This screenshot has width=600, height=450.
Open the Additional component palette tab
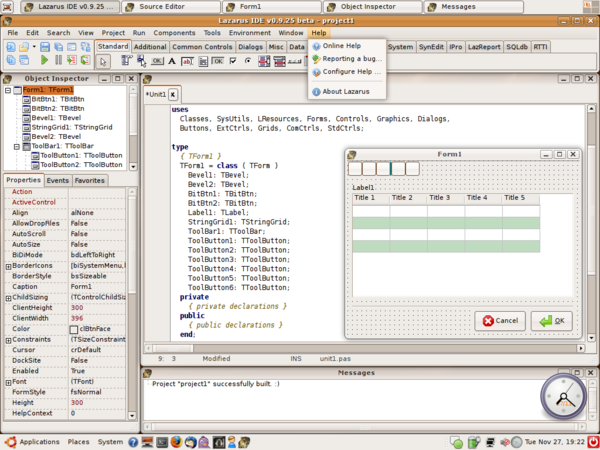pos(149,47)
